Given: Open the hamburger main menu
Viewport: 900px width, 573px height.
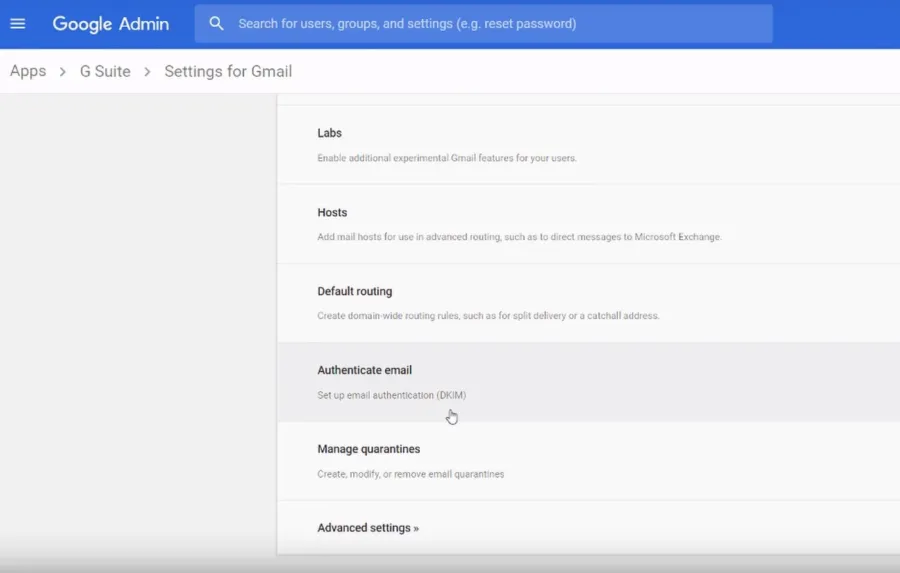Looking at the screenshot, I should coord(18,24).
